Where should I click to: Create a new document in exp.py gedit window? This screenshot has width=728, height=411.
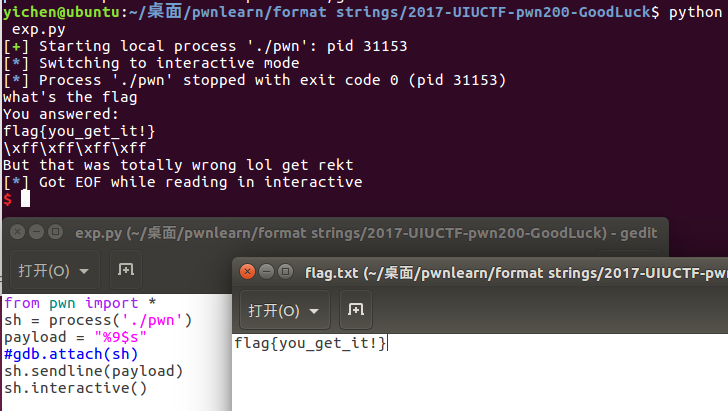point(126,270)
